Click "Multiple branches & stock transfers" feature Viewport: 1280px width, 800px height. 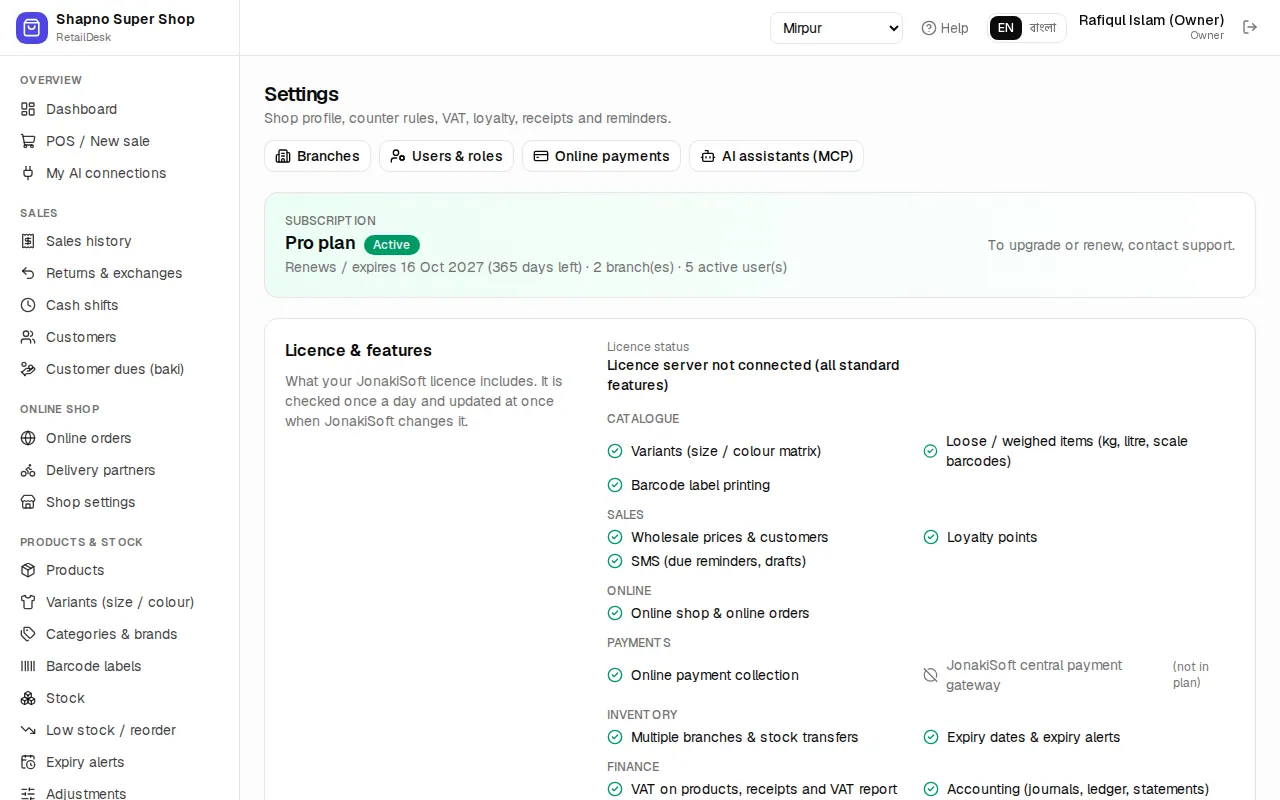click(x=745, y=737)
